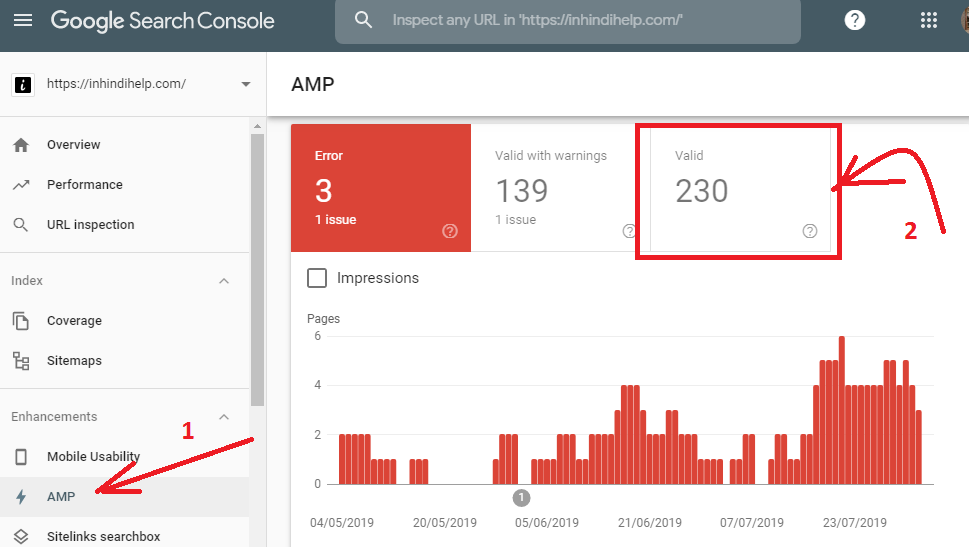Viewport: 969px width, 547px height.
Task: Open help tooltip in Error card
Action: (x=450, y=231)
